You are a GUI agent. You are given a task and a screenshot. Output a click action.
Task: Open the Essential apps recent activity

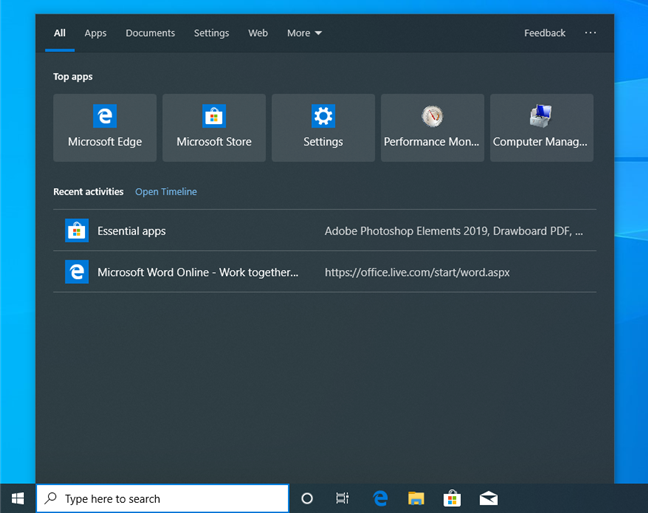click(x=325, y=230)
